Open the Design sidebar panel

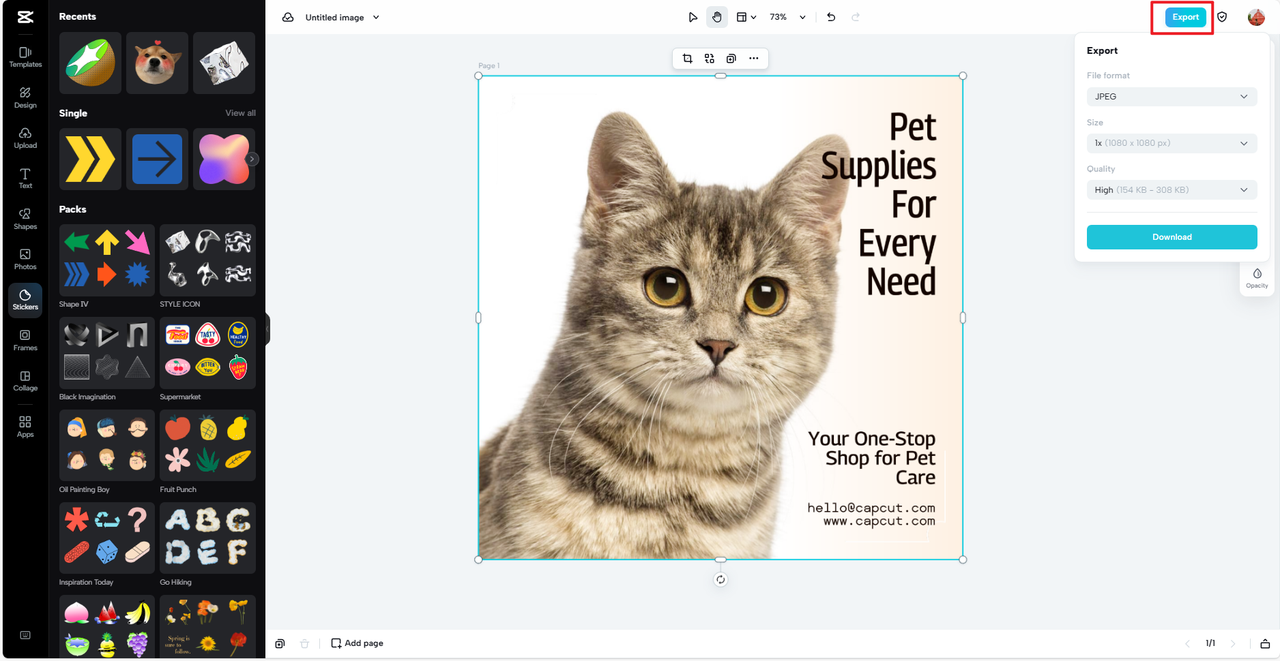25,97
